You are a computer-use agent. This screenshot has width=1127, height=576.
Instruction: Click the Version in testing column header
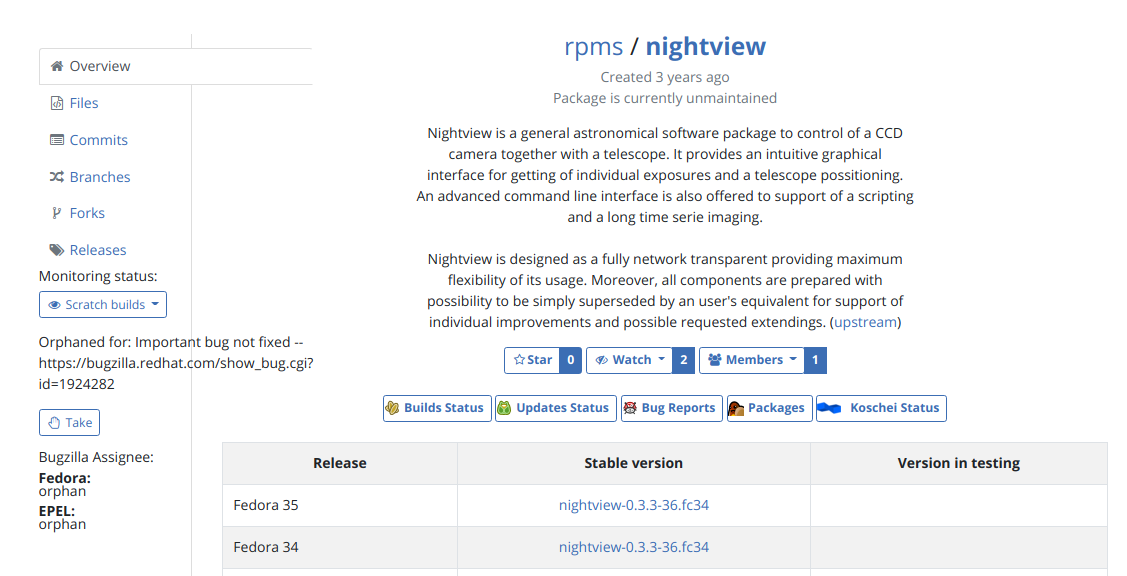point(959,463)
